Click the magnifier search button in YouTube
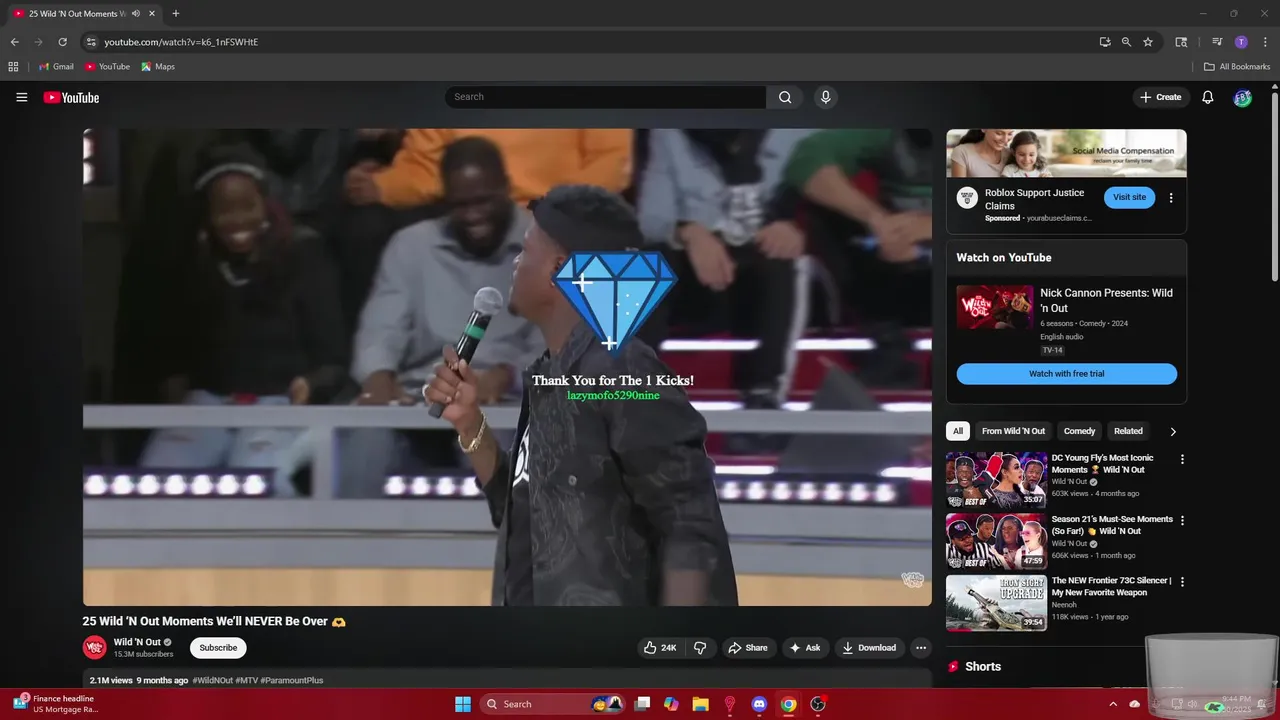1280x720 pixels. coord(785,97)
